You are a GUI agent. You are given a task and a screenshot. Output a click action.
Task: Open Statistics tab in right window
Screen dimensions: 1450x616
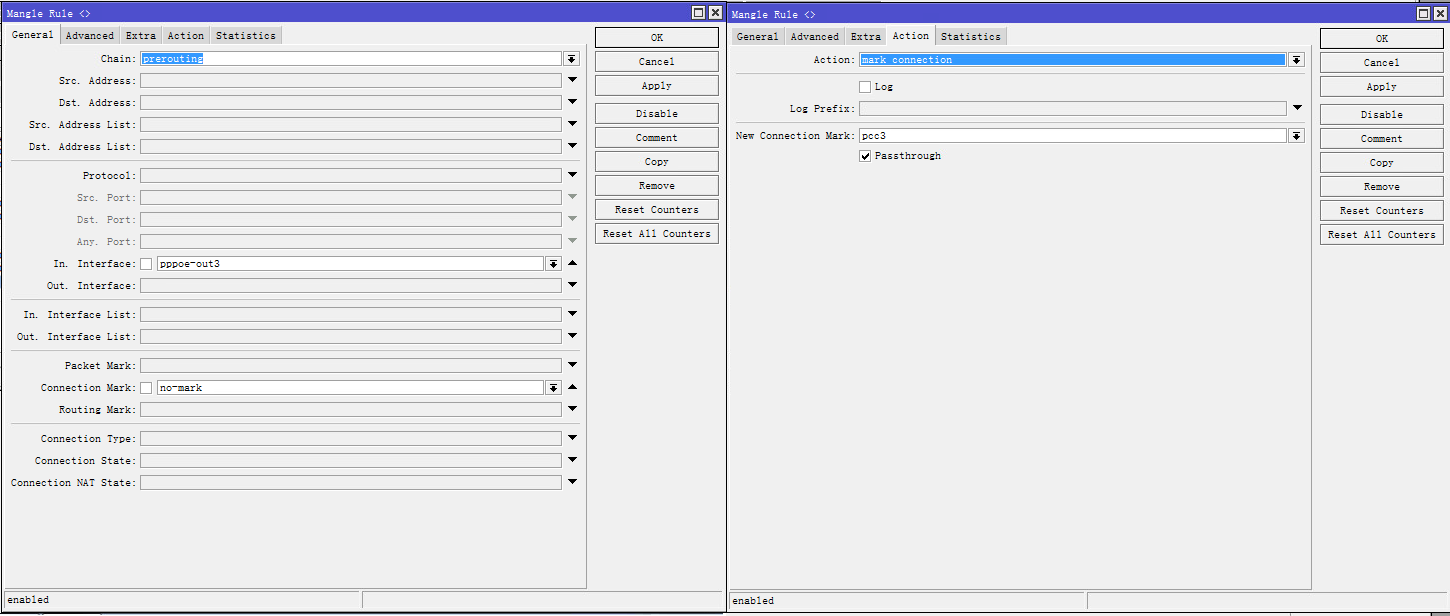(970, 37)
